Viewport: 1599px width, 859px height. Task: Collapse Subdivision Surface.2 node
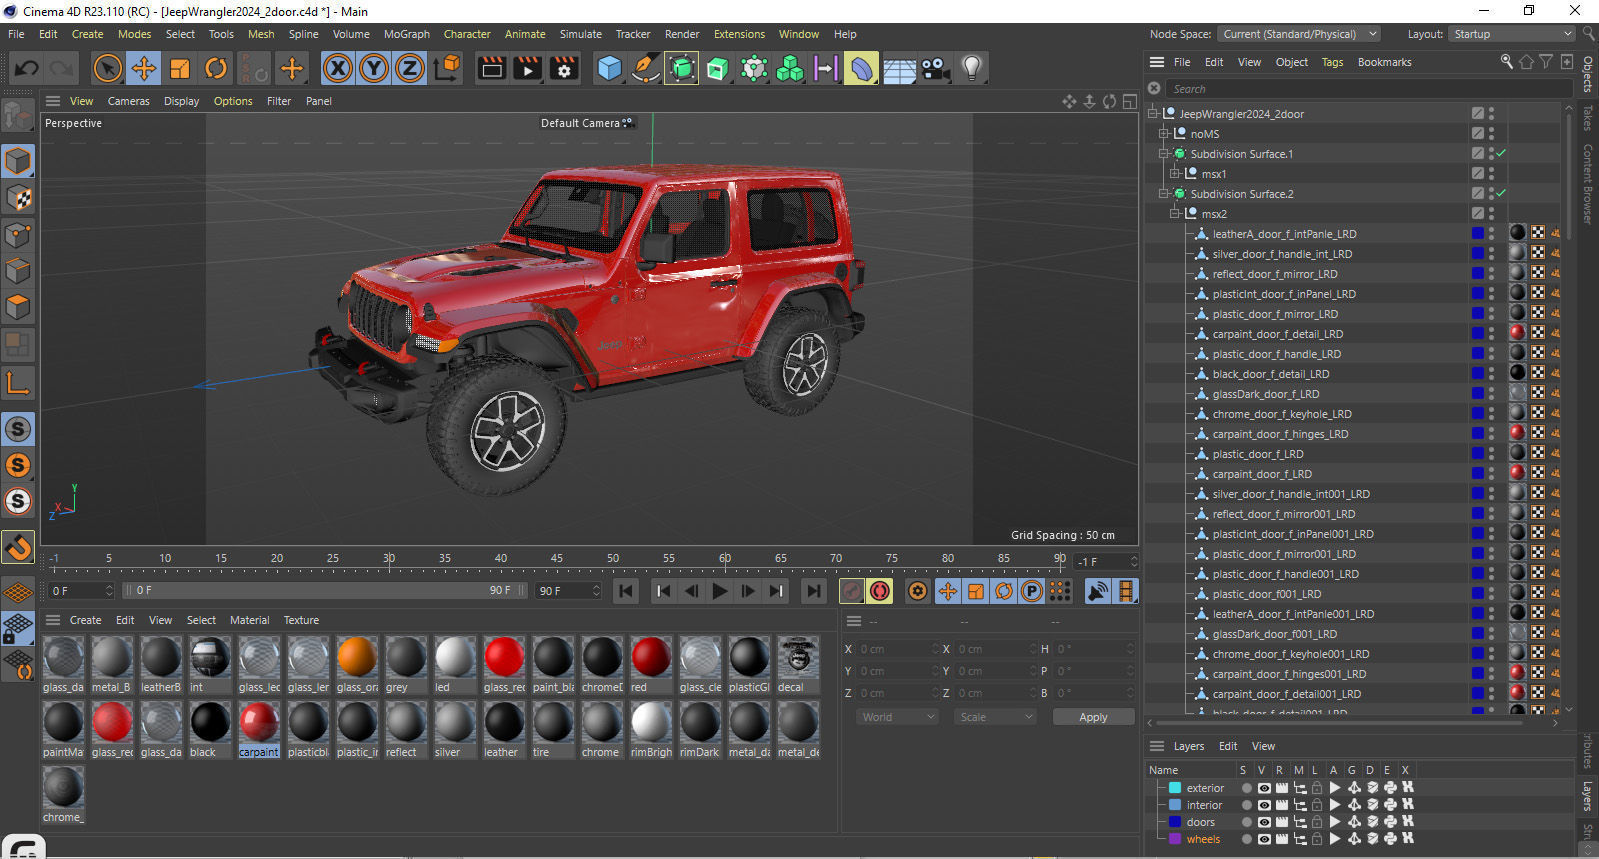pos(1164,194)
